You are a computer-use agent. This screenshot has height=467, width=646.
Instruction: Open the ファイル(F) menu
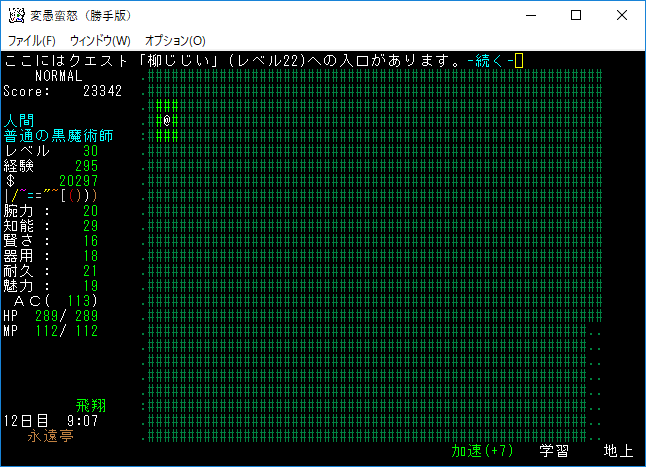(32, 41)
